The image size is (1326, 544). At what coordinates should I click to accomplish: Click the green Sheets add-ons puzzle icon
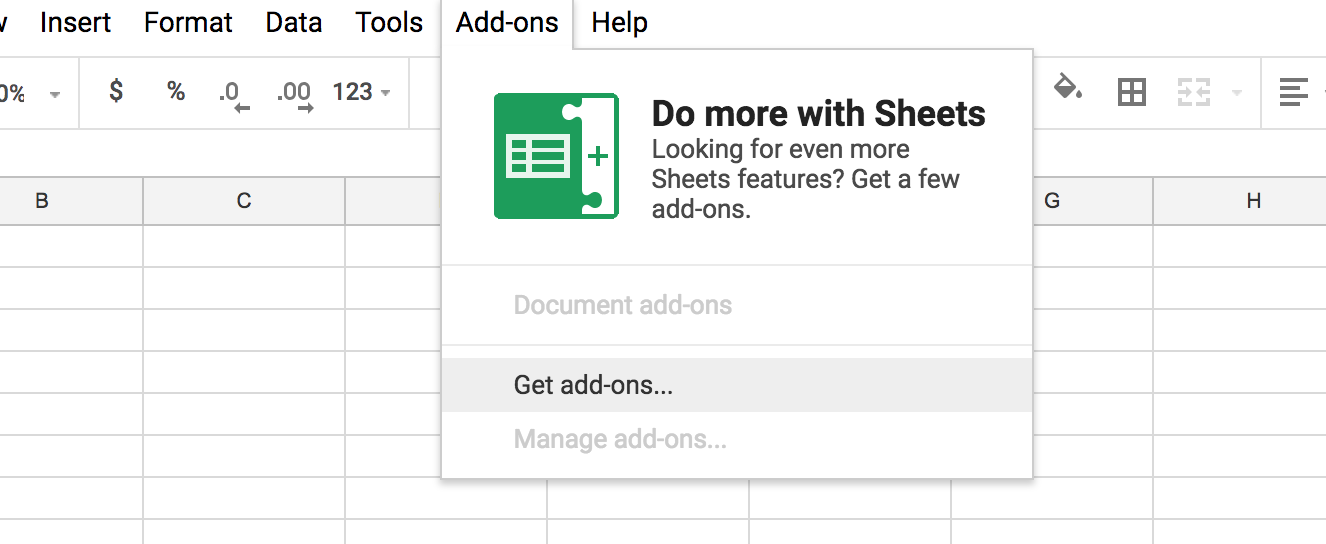(556, 156)
